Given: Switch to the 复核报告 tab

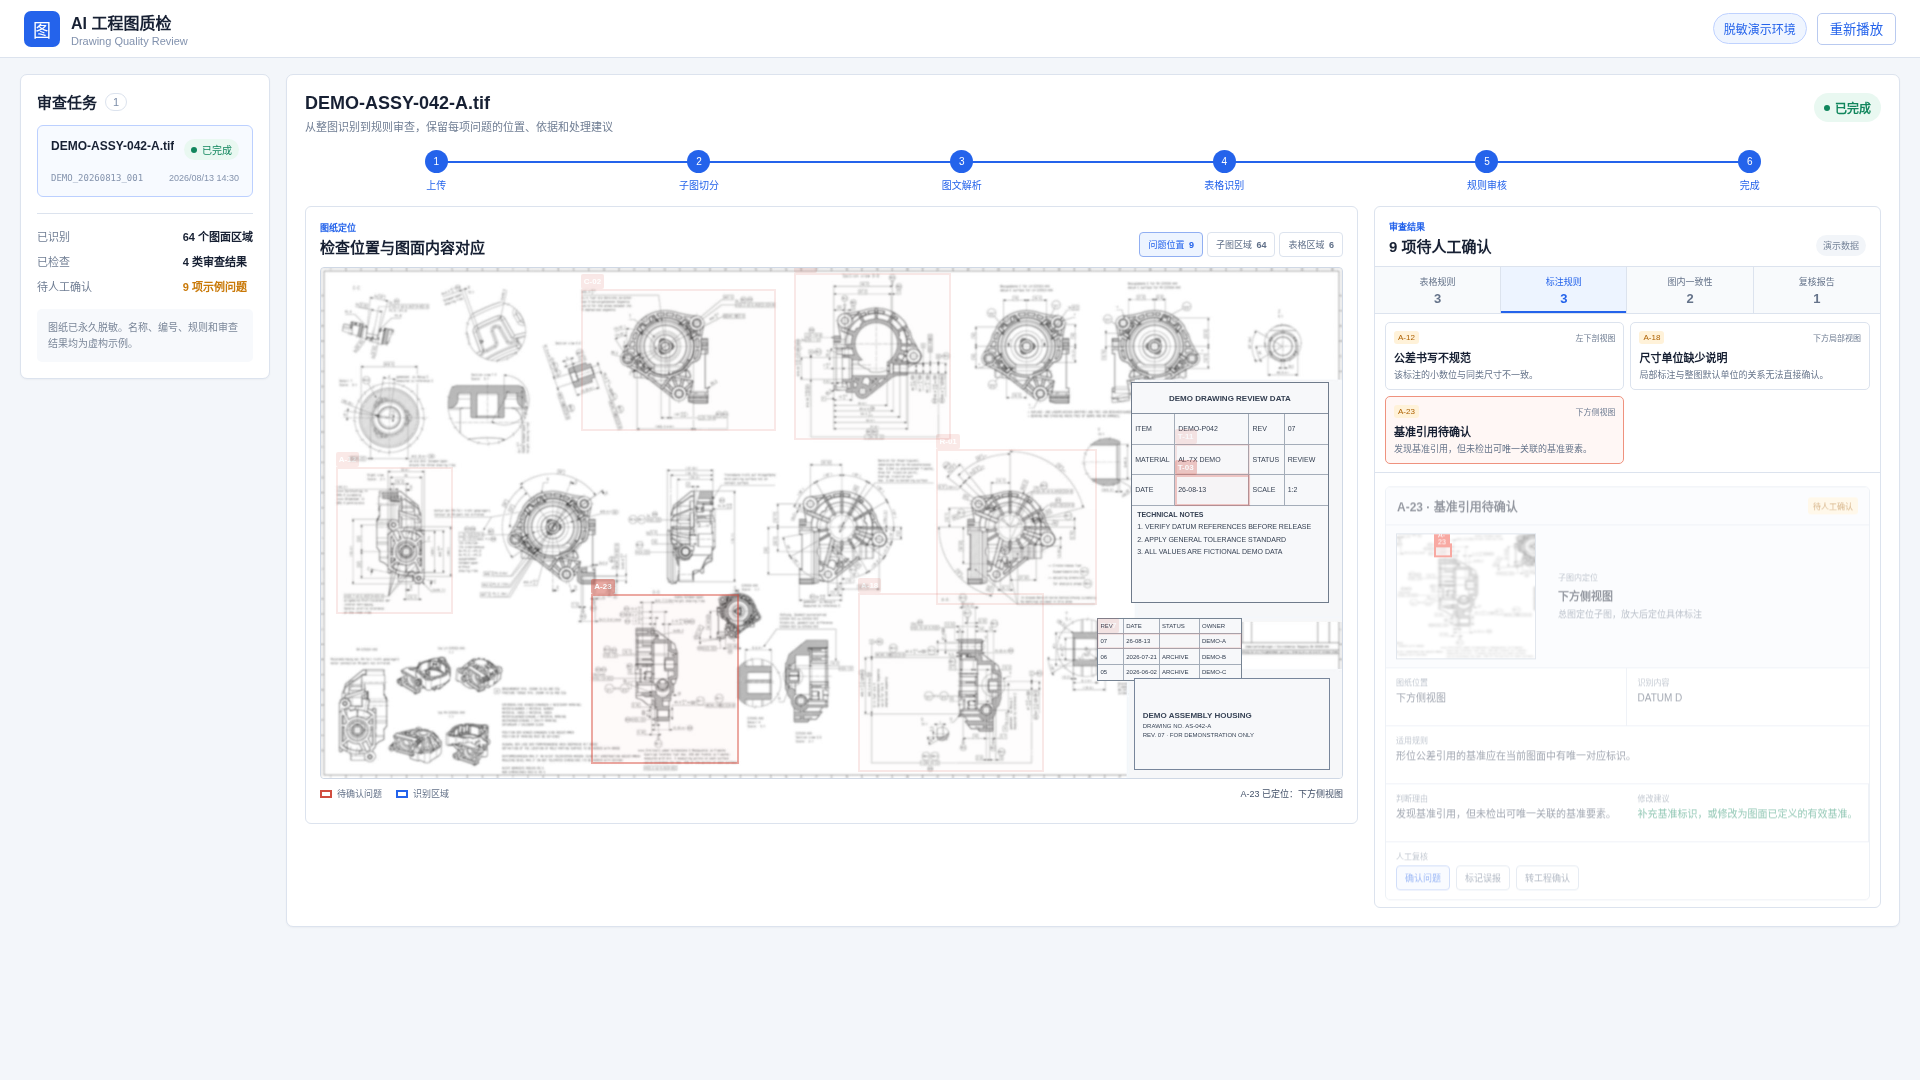Looking at the screenshot, I should 1816,290.
